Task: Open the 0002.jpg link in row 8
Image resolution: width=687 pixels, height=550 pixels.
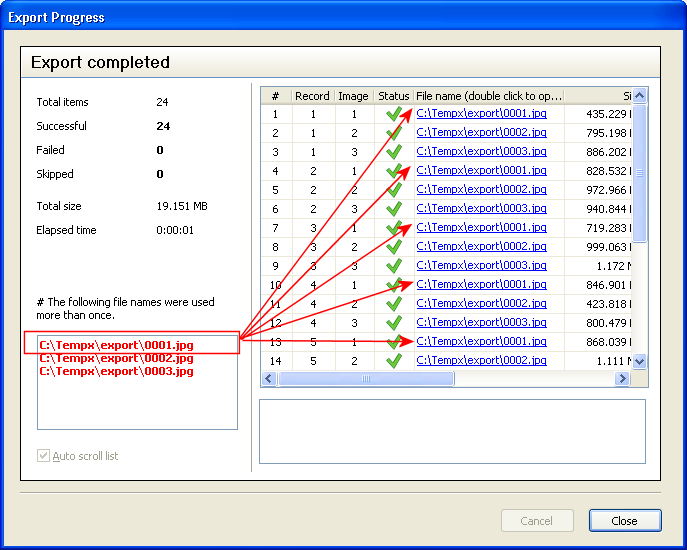Action: pos(482,246)
